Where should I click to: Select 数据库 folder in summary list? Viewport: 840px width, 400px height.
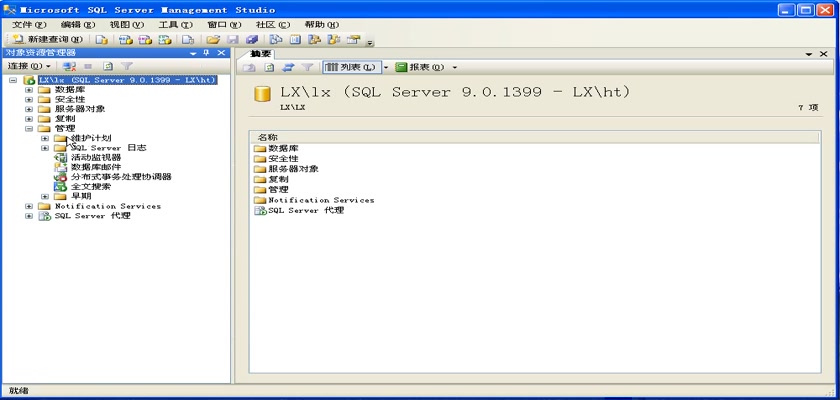click(x=283, y=148)
